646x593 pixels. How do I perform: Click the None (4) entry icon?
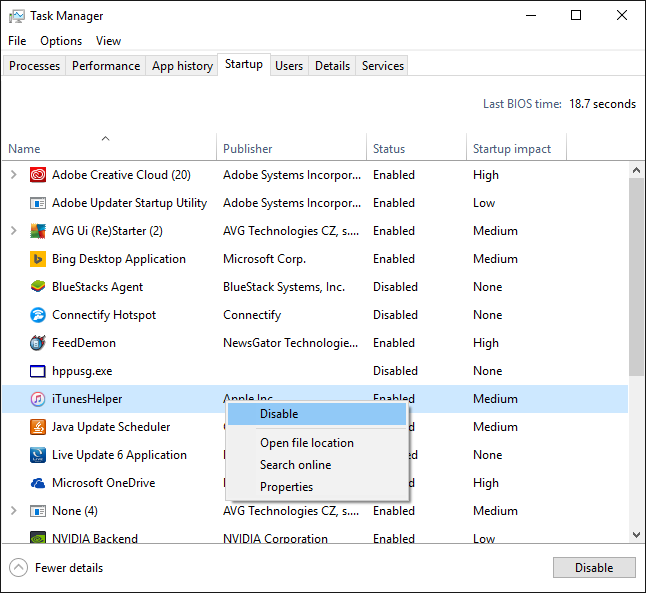[x=38, y=511]
